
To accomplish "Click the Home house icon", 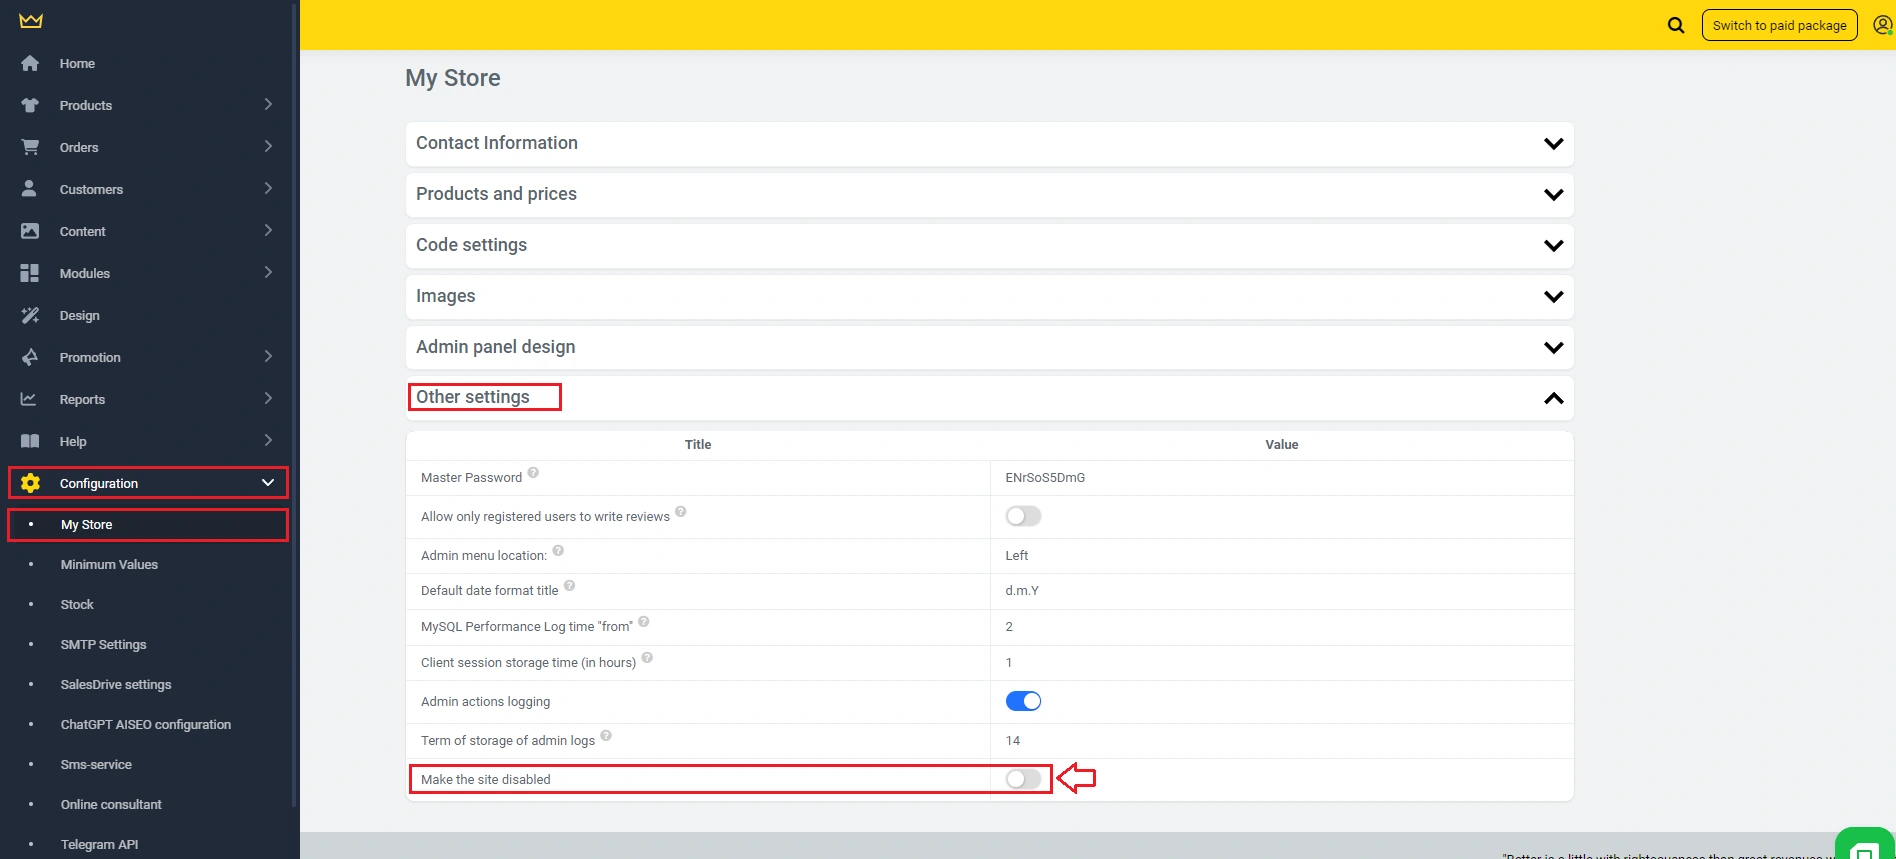I will click(30, 63).
